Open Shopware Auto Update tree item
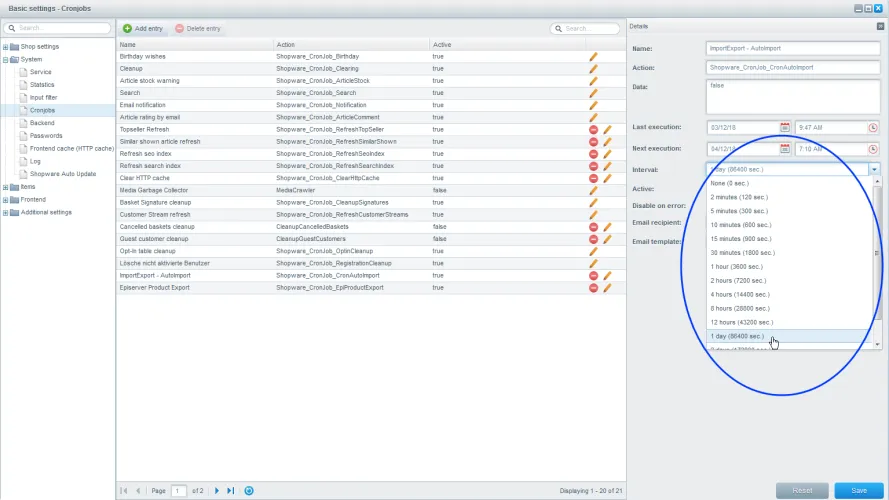This screenshot has width=889, height=500. point(62,174)
